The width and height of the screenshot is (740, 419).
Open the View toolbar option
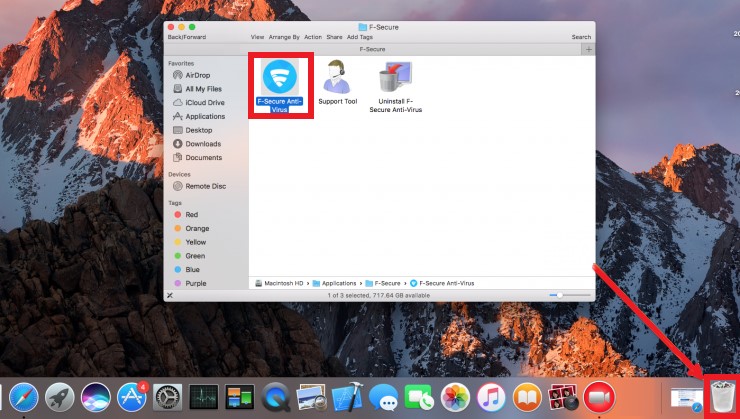click(257, 37)
